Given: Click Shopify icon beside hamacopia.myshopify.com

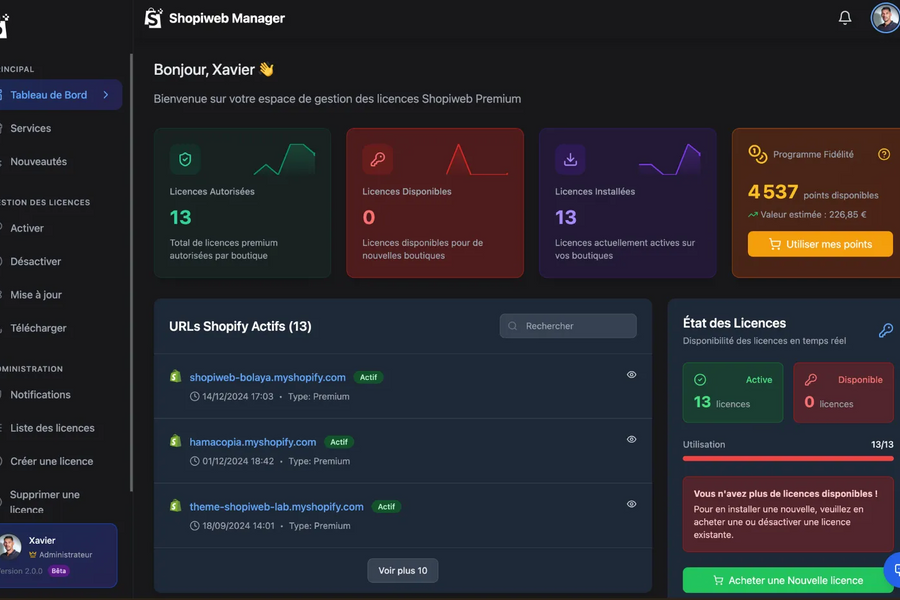Looking at the screenshot, I should [176, 441].
